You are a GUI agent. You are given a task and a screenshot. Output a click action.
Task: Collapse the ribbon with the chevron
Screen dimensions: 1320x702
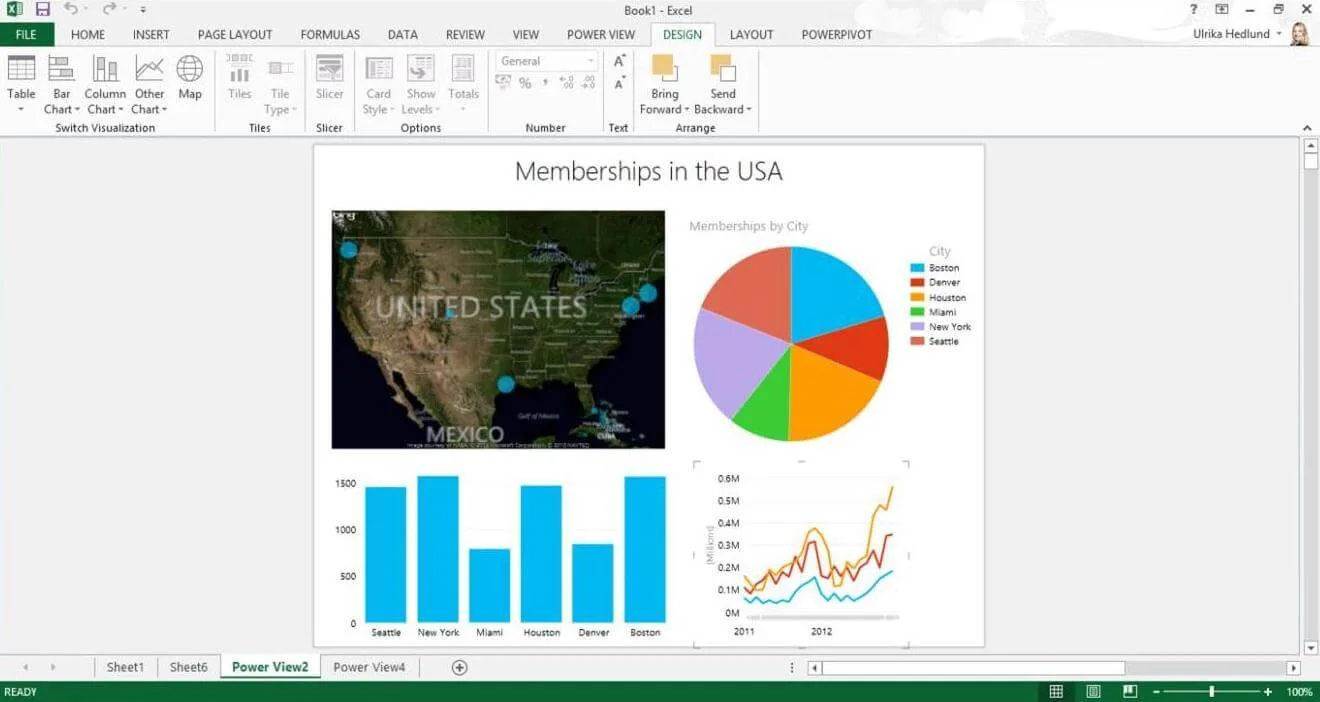[1306, 128]
